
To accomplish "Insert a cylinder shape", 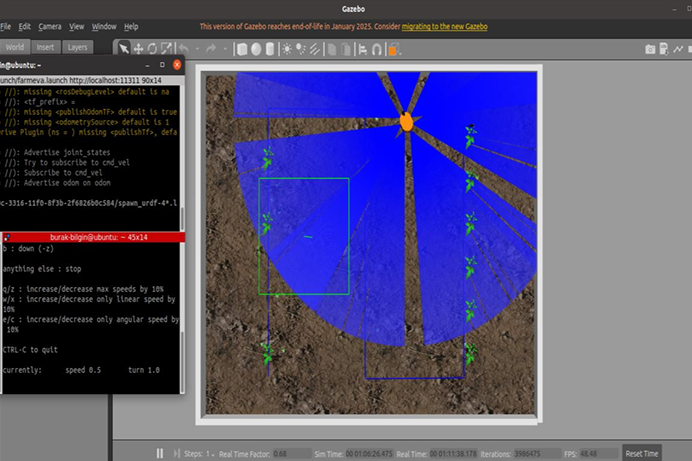I will pos(271,48).
